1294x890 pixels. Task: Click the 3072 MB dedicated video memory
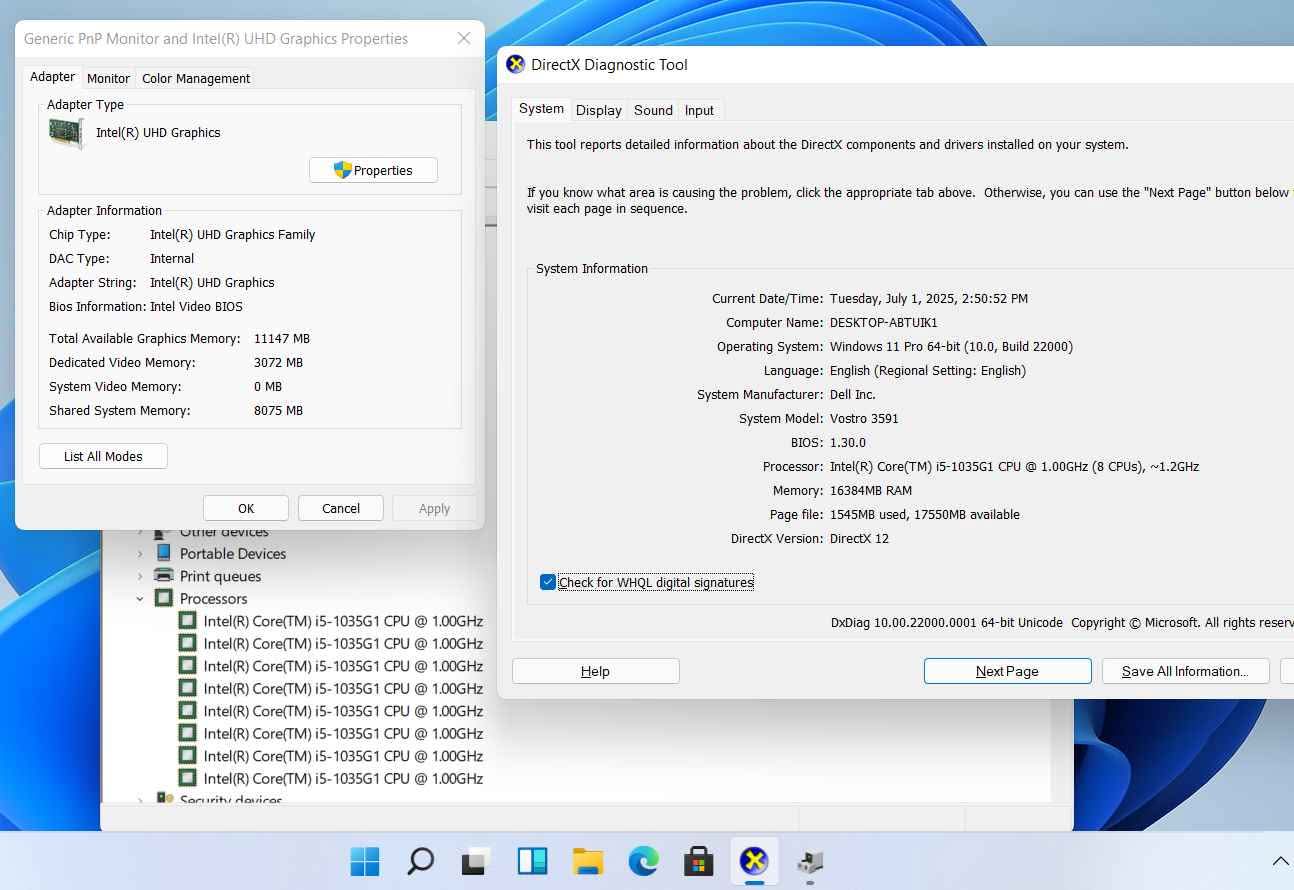[278, 363]
